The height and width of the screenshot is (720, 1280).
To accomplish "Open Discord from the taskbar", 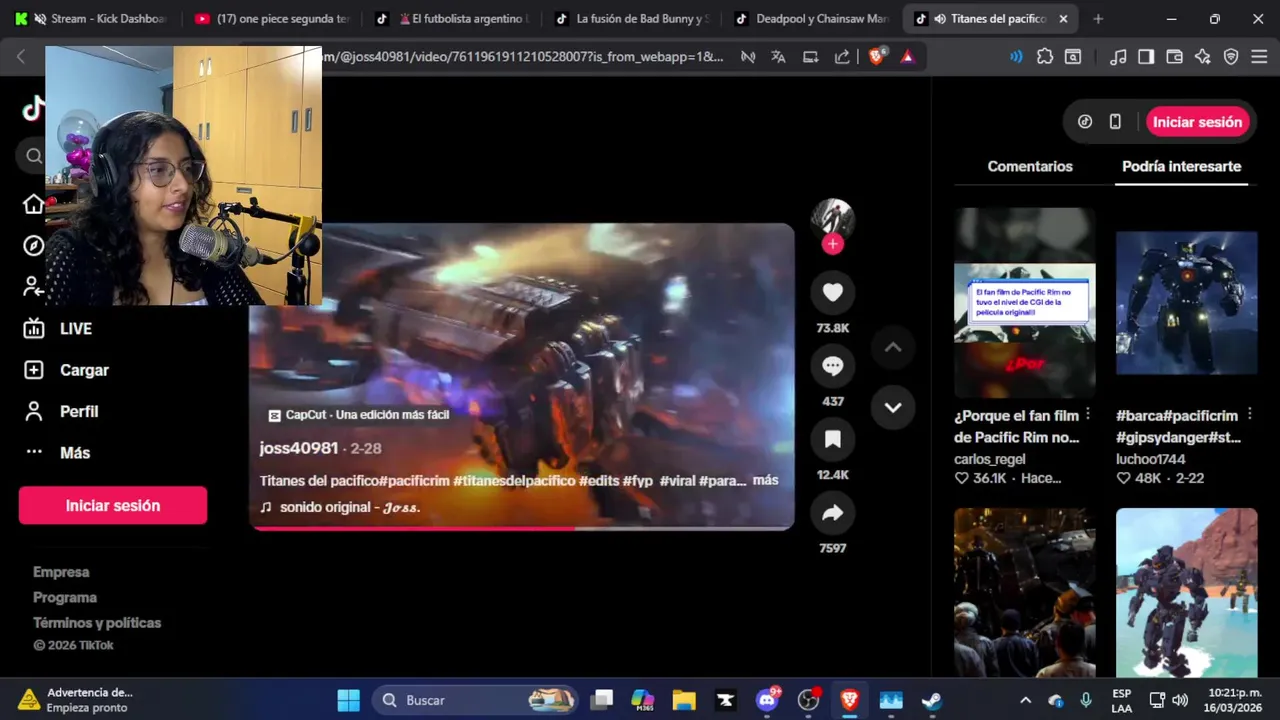I will point(767,700).
